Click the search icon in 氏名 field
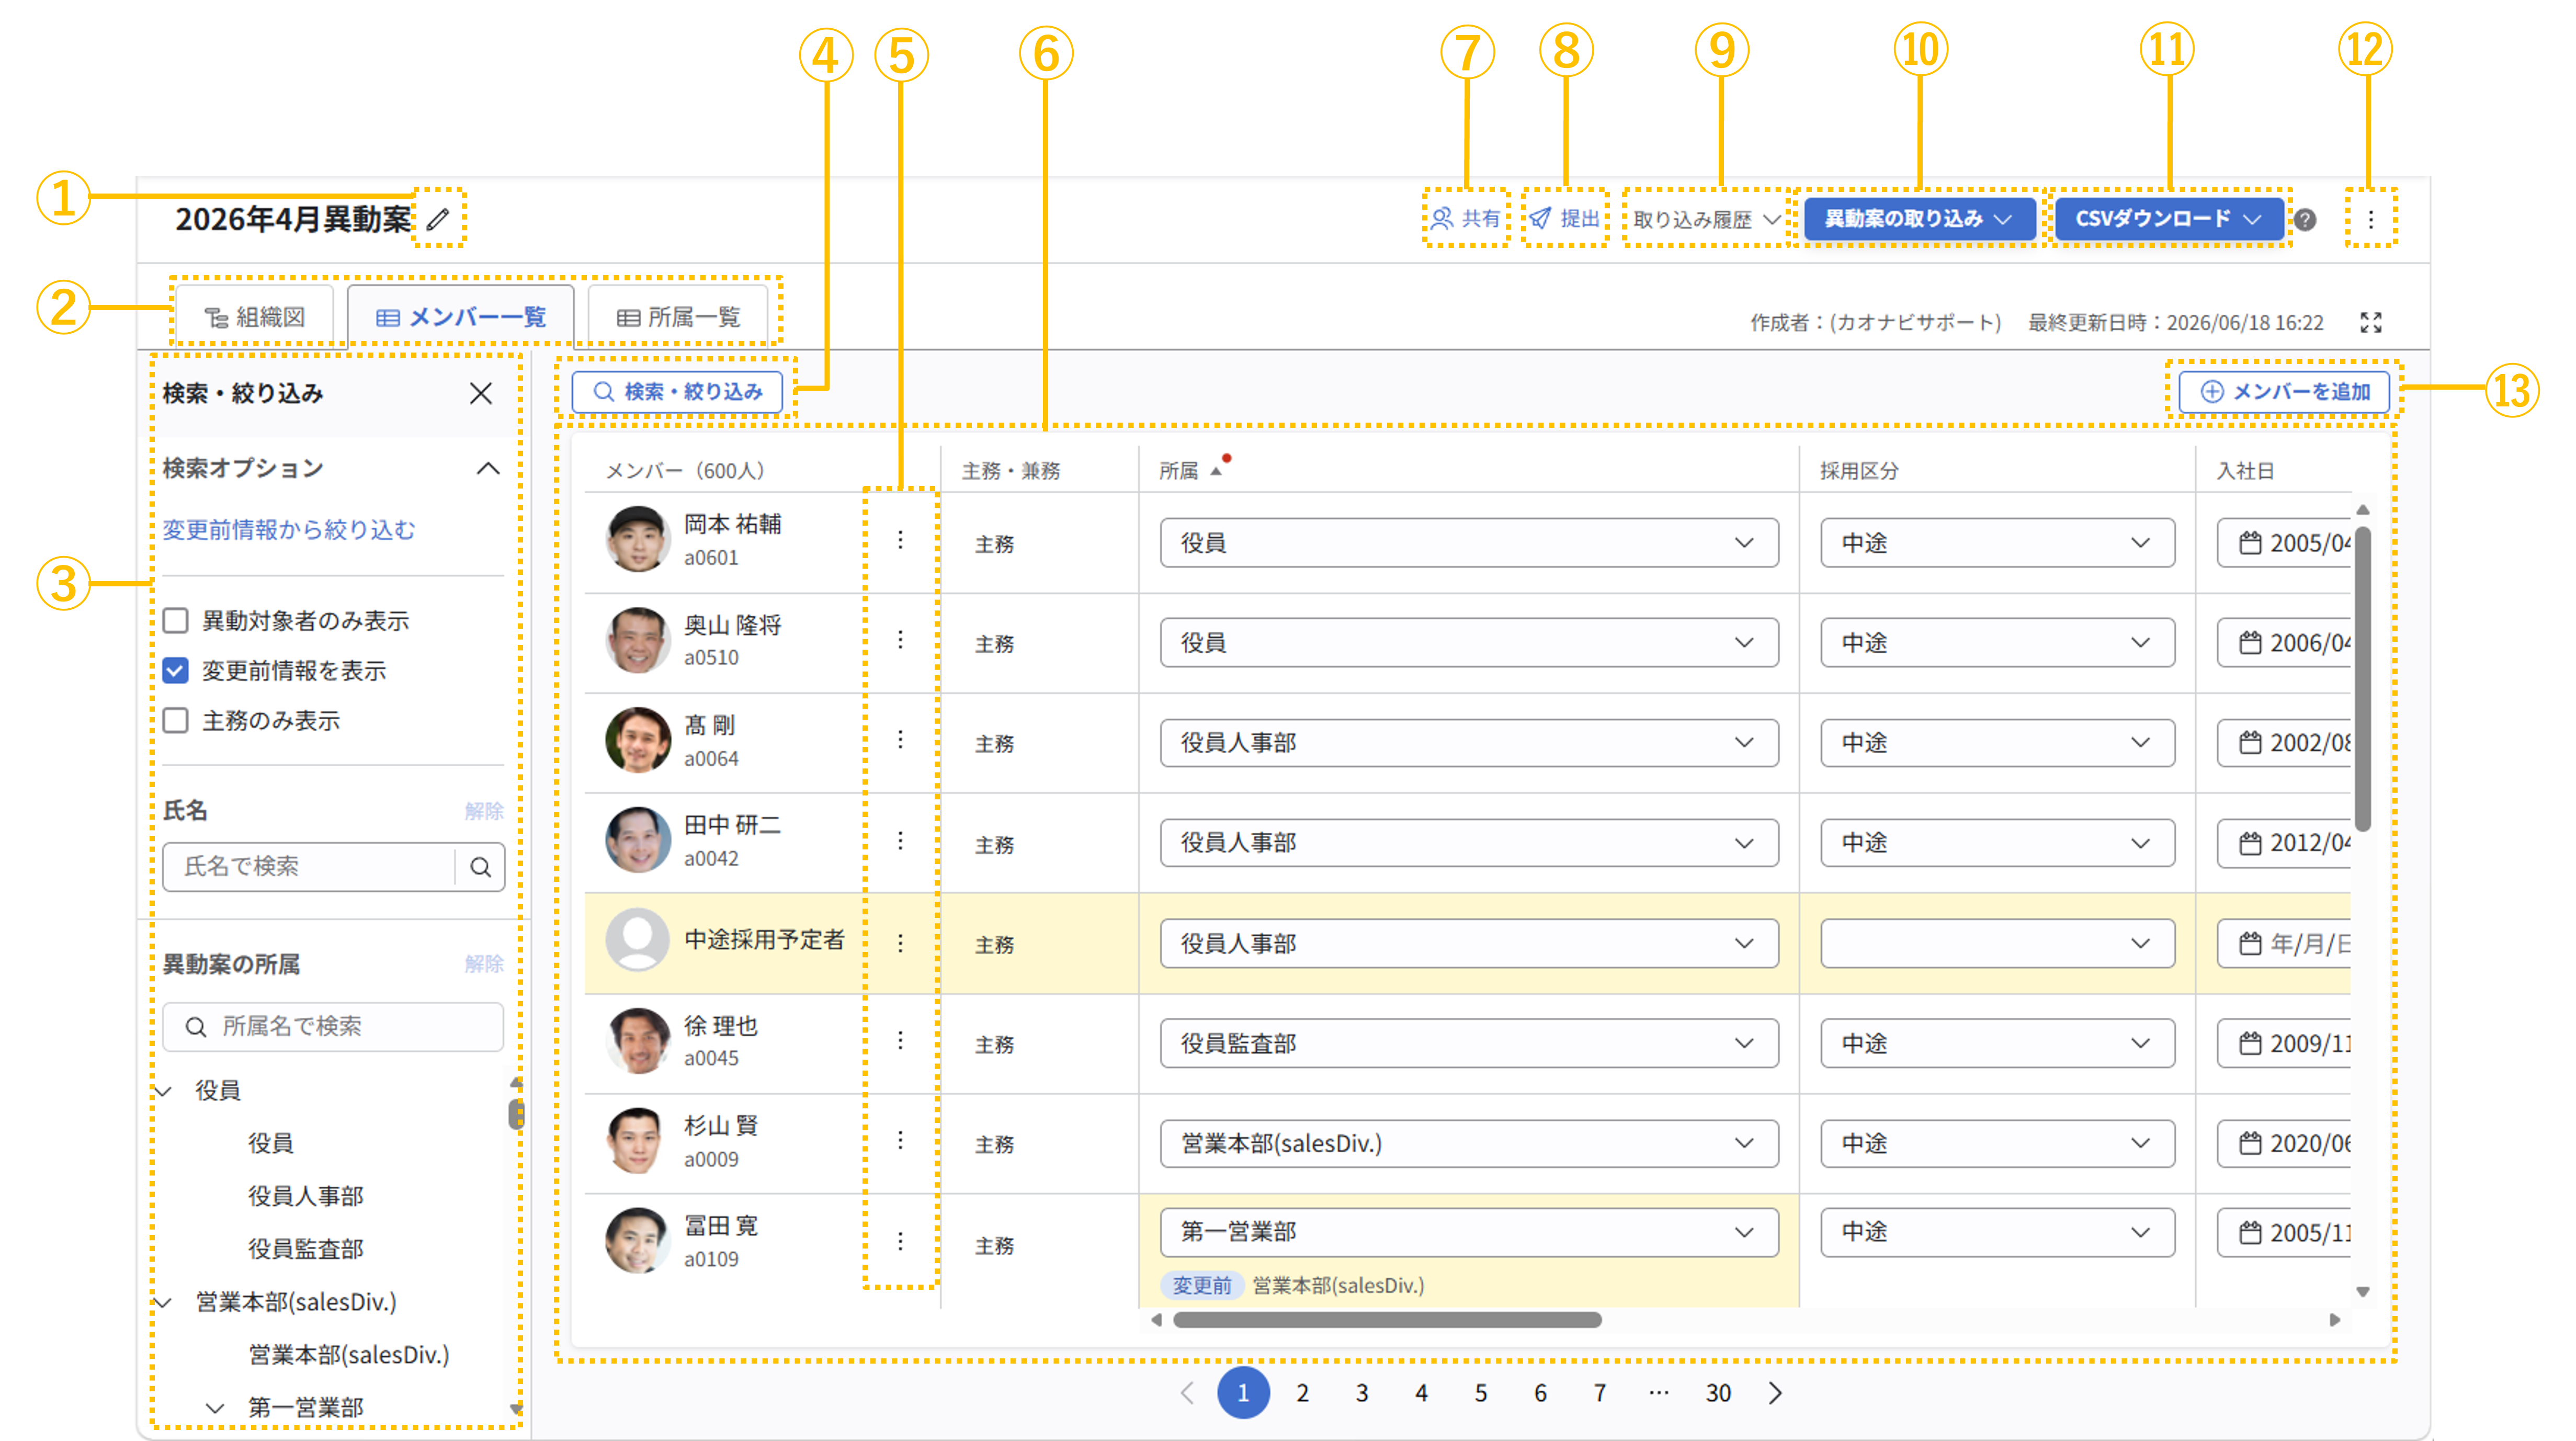2576x1441 pixels. (480, 867)
